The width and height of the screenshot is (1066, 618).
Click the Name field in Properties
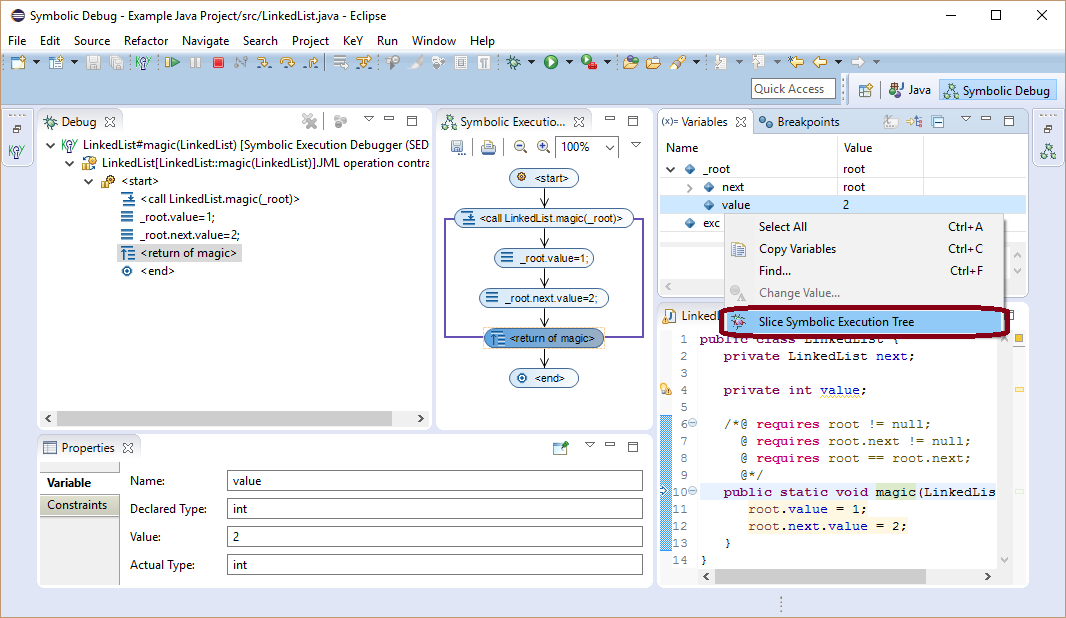click(434, 481)
